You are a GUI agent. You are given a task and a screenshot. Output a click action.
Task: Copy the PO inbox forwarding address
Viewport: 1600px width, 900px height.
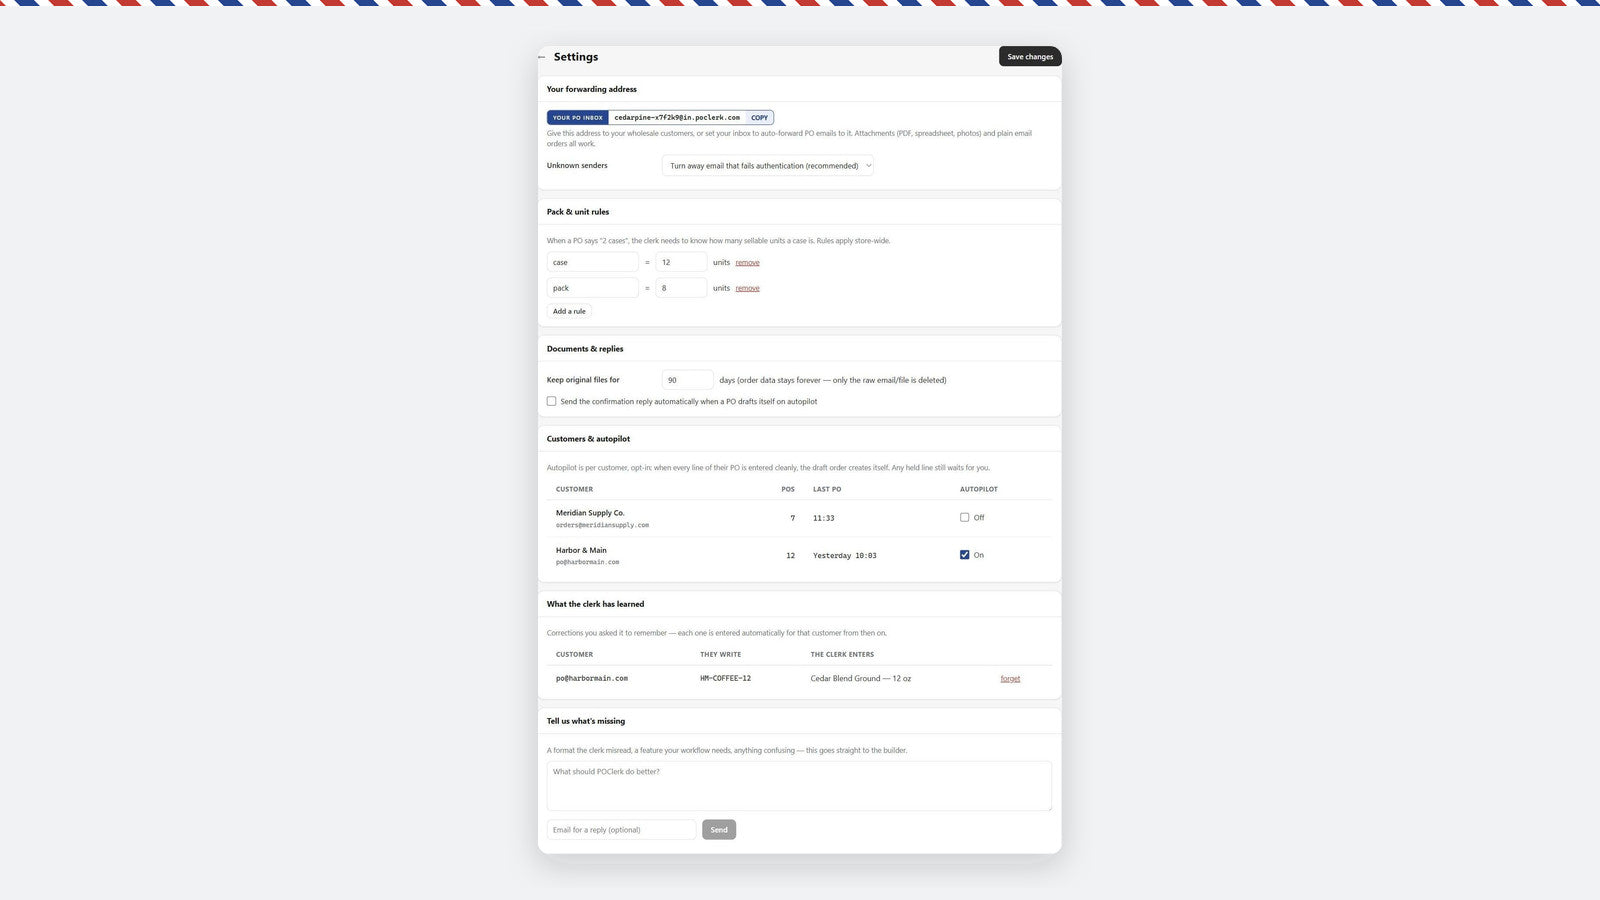(x=760, y=118)
